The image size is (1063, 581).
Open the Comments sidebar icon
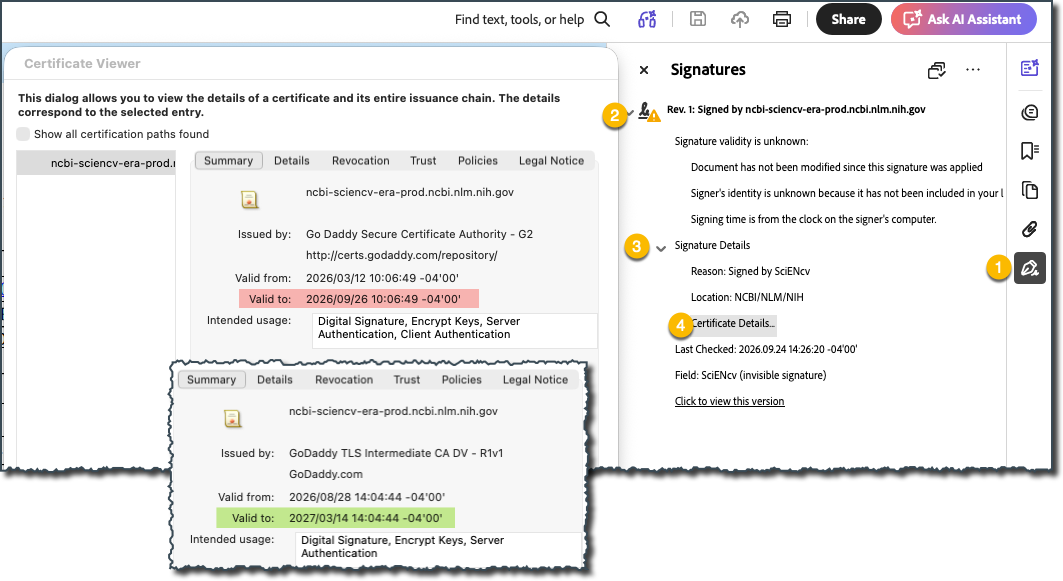pyautogui.click(x=1029, y=112)
